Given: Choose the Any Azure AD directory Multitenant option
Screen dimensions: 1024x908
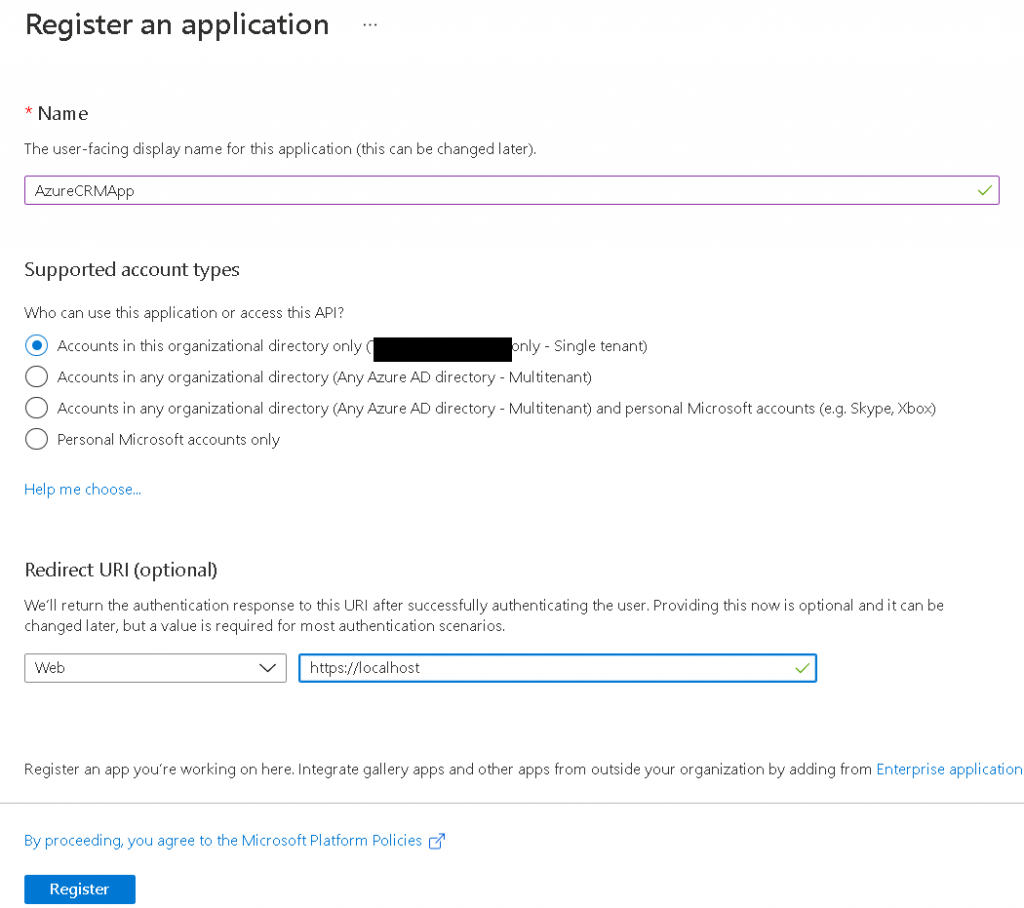Looking at the screenshot, I should coord(36,377).
